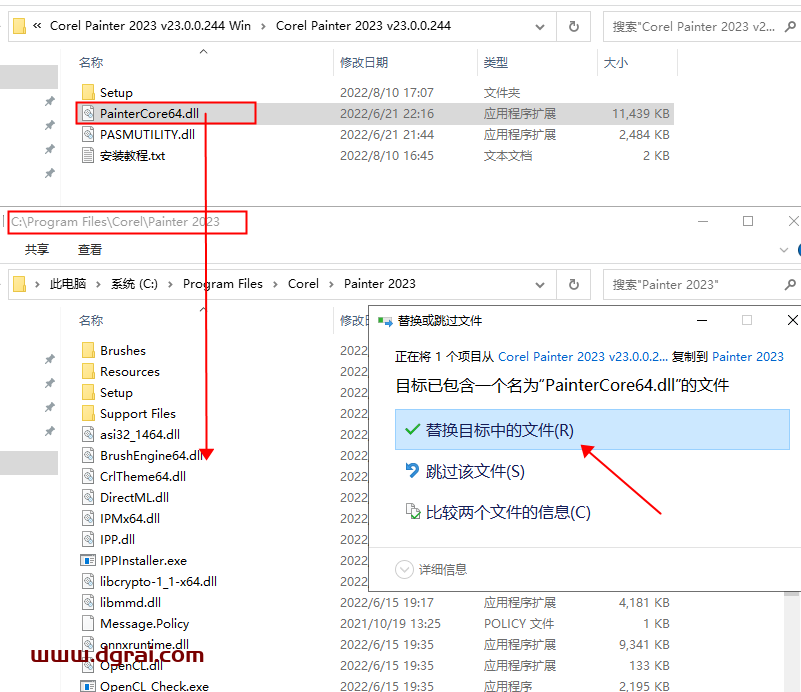Sort upper window by 大小 column
Image resolution: width=801 pixels, height=692 pixels.
616,62
